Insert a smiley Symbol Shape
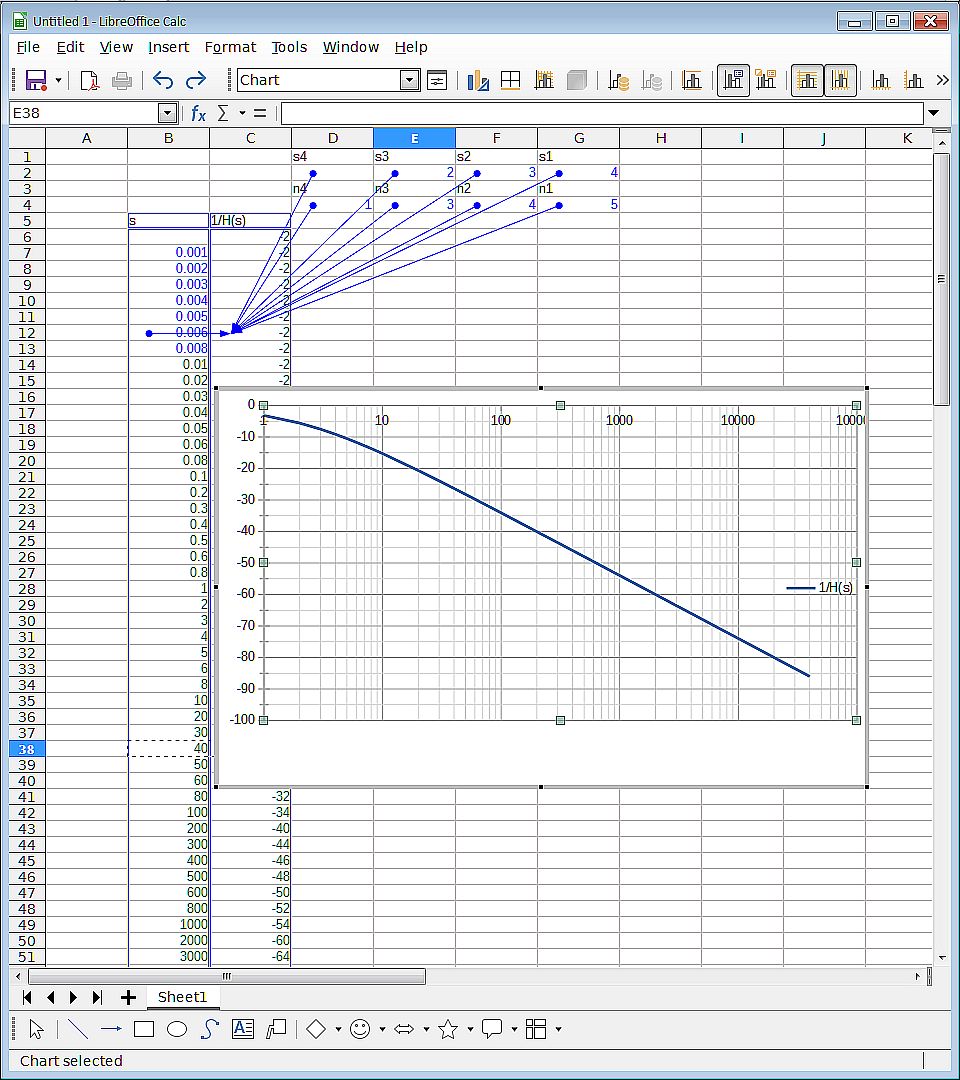The image size is (960, 1080). click(x=360, y=1029)
